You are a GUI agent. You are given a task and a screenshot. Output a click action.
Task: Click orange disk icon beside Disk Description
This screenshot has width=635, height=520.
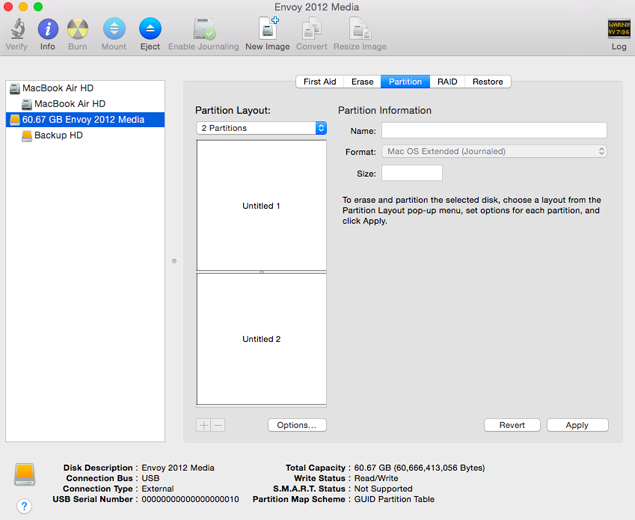tap(25, 474)
